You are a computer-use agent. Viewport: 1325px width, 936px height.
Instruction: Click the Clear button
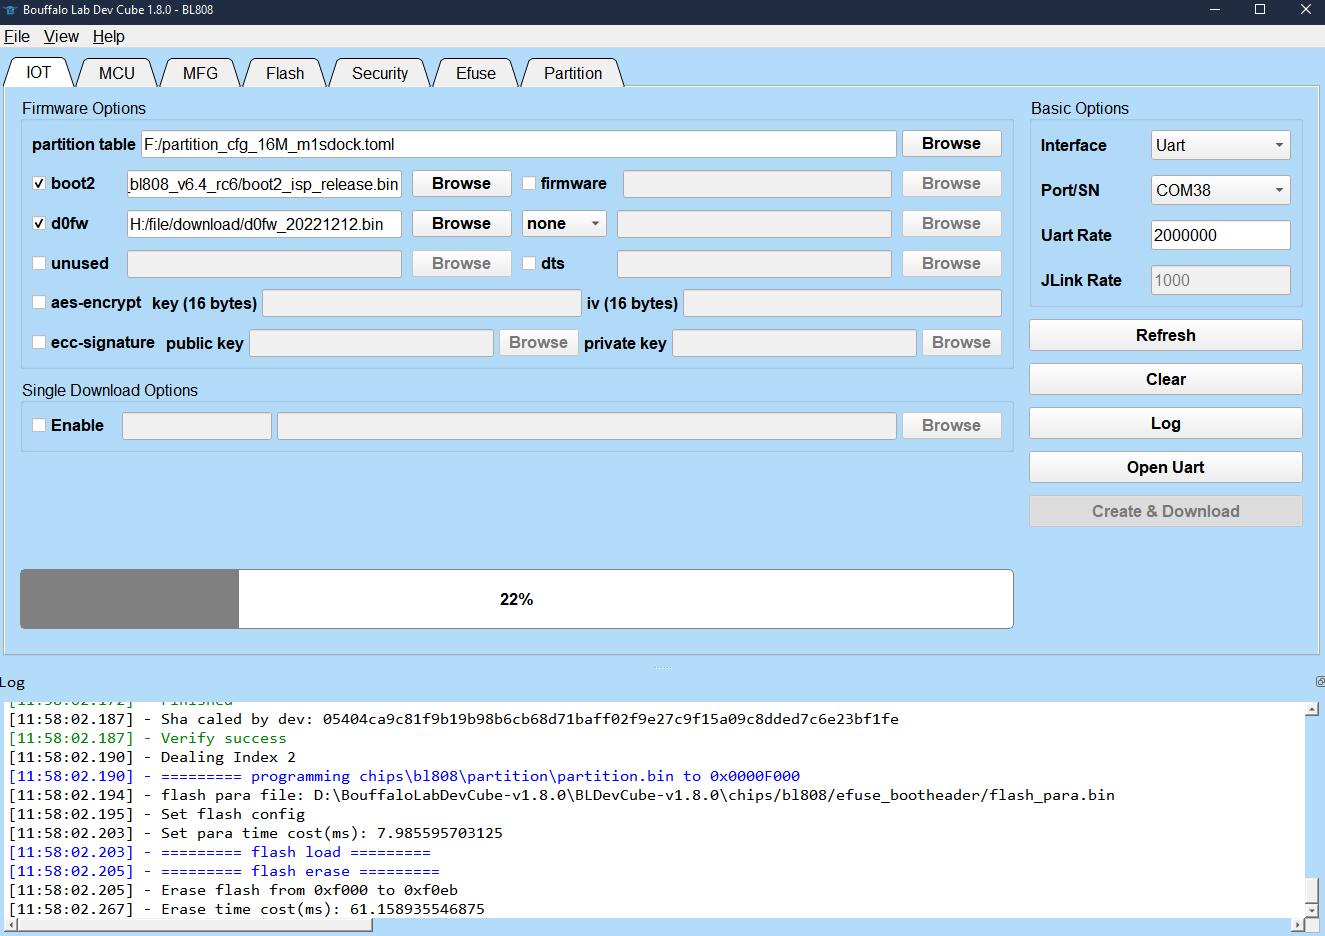pyautogui.click(x=1166, y=379)
